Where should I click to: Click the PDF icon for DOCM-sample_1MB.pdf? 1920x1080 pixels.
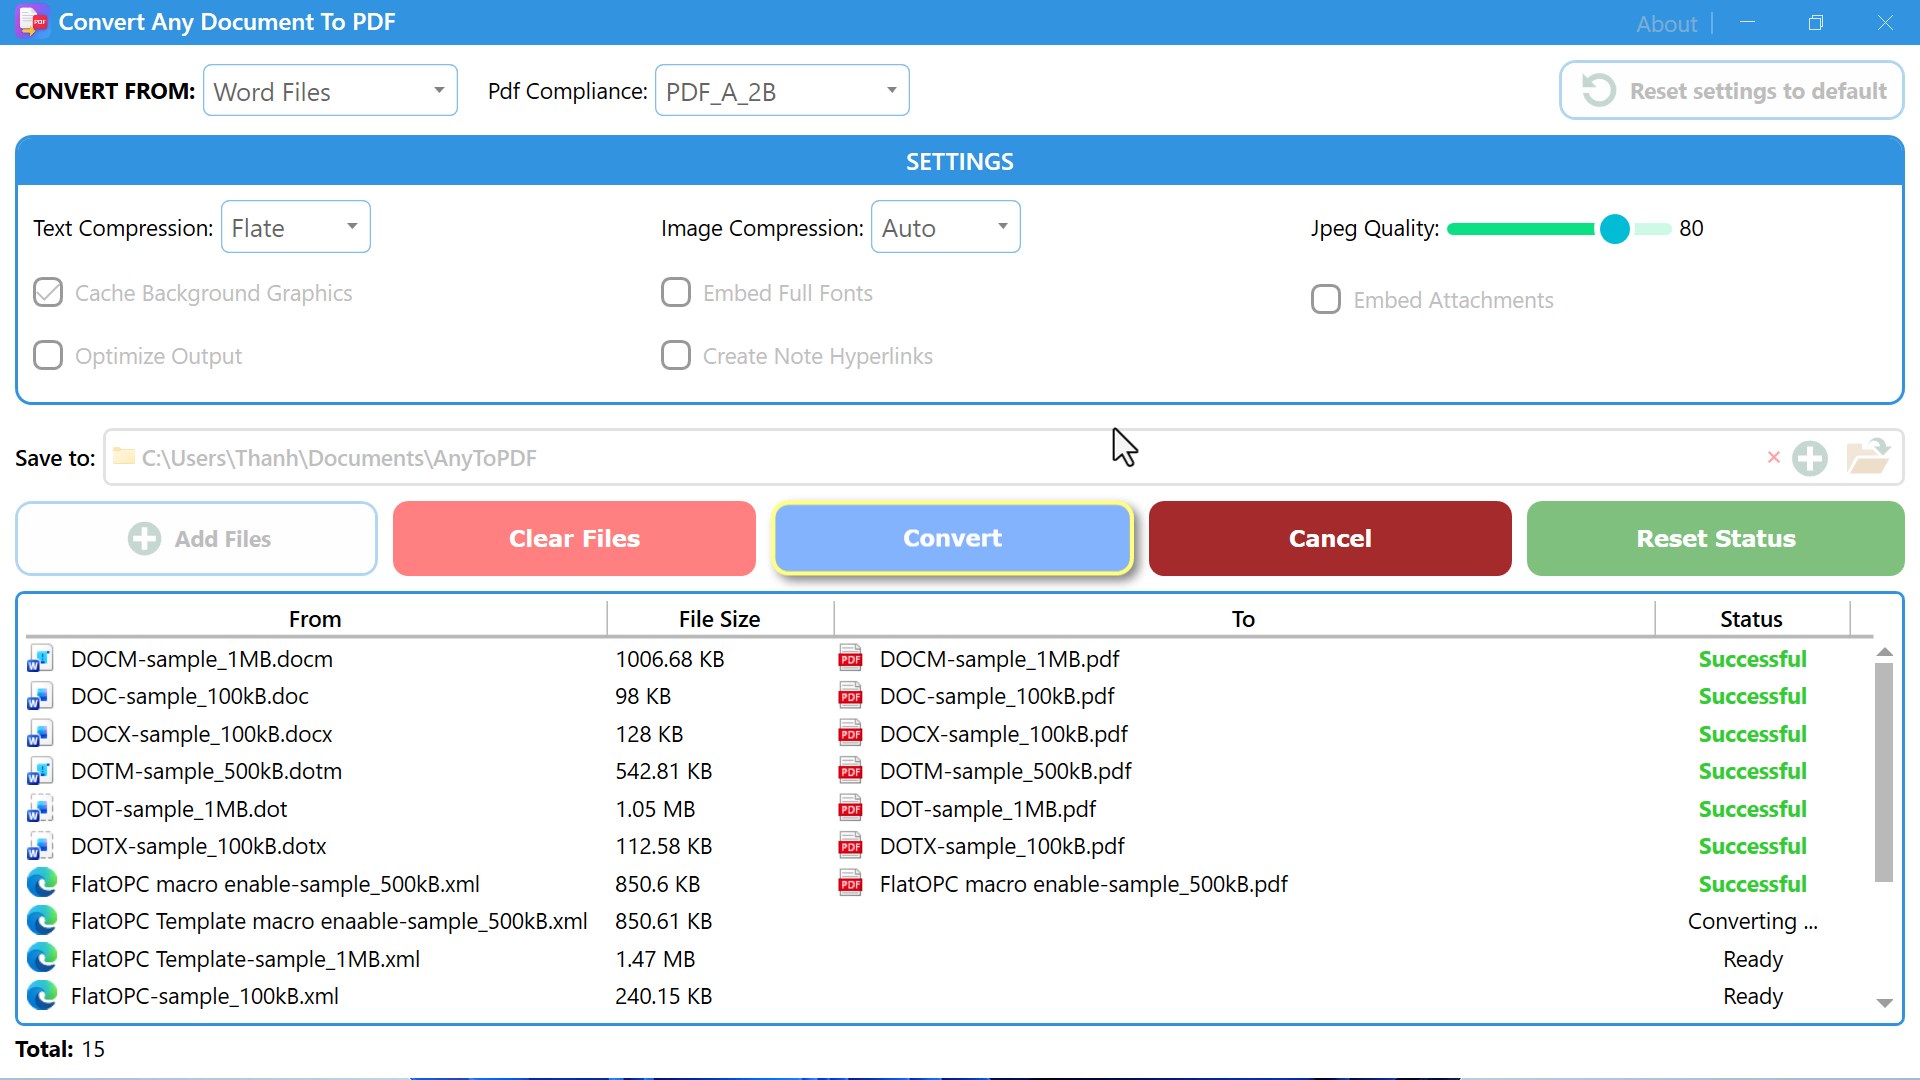click(x=850, y=659)
